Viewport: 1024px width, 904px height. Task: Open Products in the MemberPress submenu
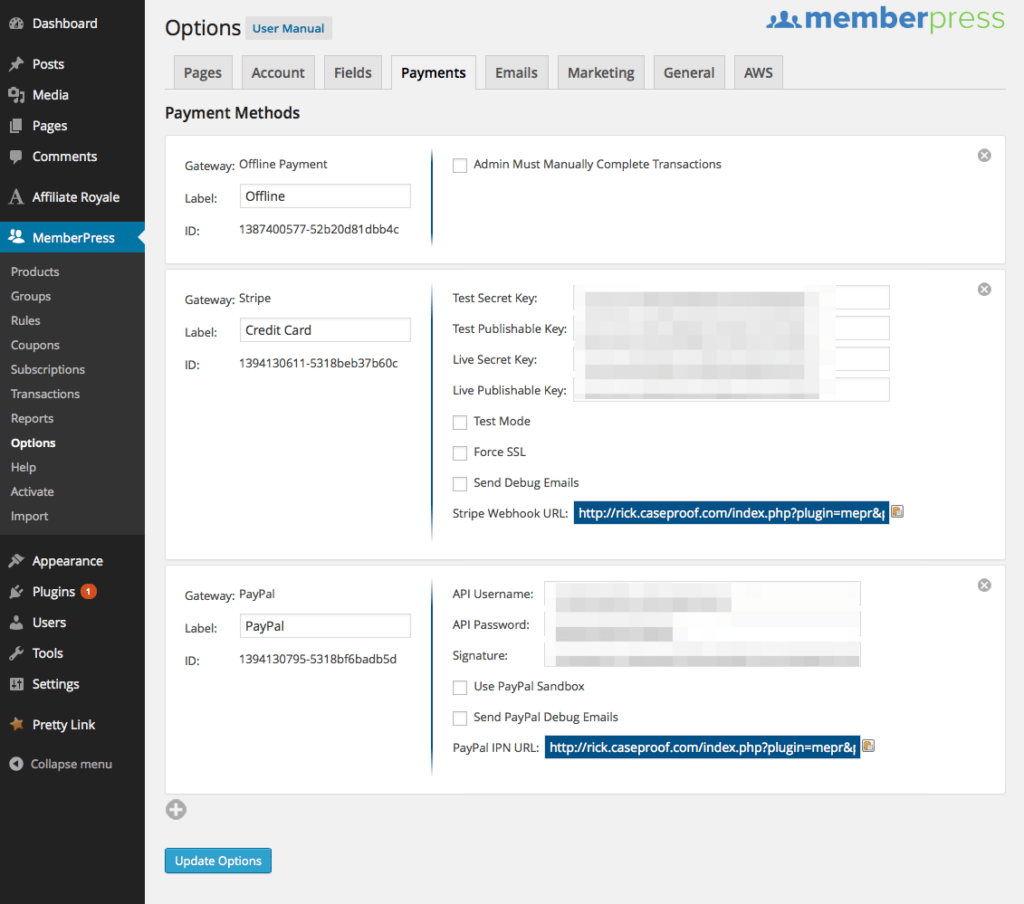(x=35, y=272)
